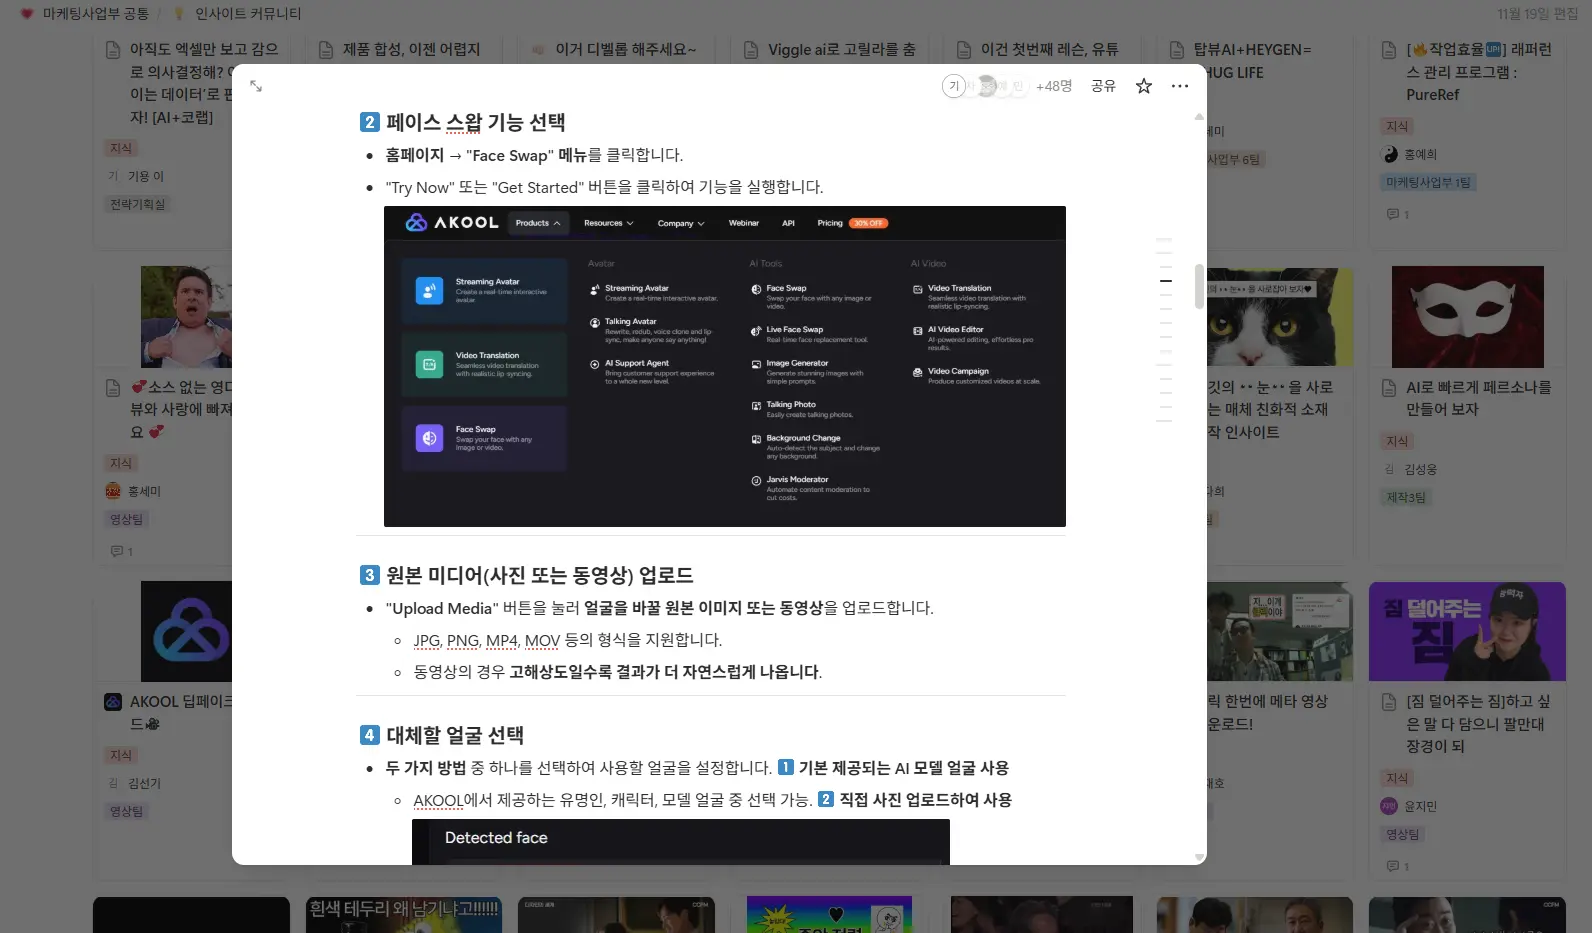Click the page preview scrollbar thumb
The width and height of the screenshot is (1592, 933).
[1199, 286]
